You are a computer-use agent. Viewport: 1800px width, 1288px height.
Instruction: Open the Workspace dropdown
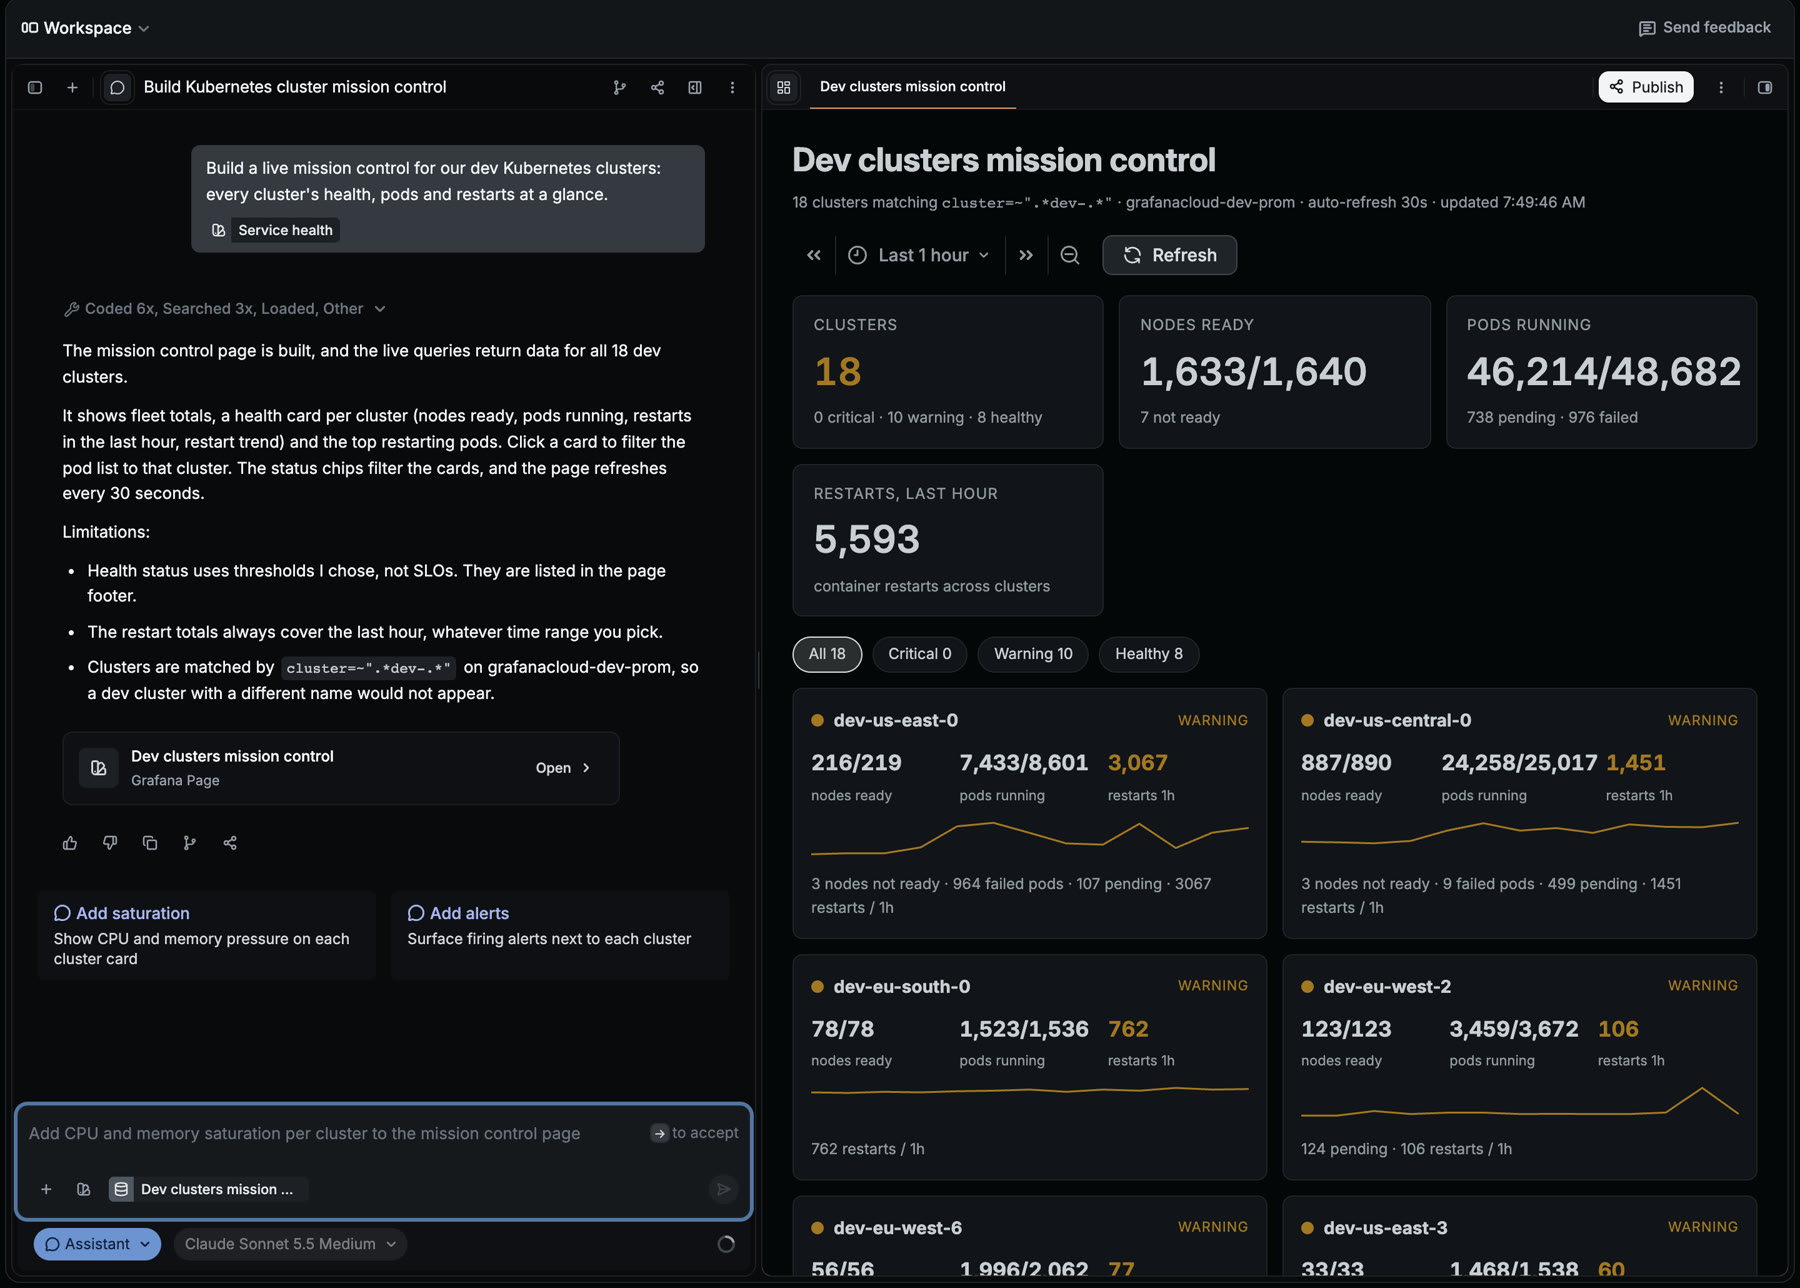(x=86, y=28)
